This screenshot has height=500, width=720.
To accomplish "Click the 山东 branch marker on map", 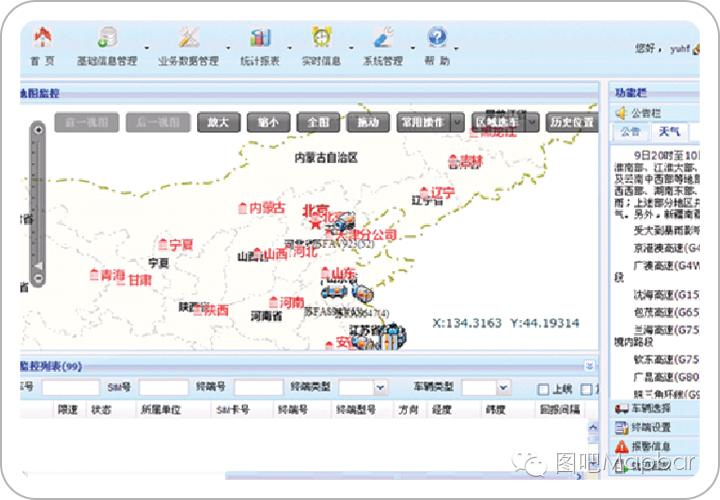I will coord(326,273).
